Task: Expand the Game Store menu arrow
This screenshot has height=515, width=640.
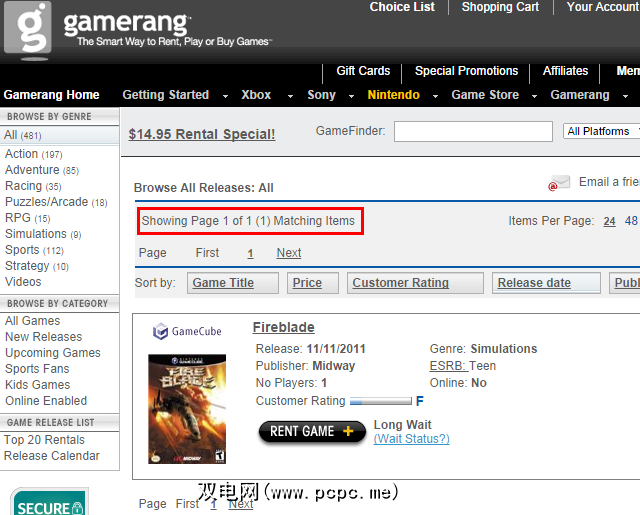Action: [x=534, y=96]
